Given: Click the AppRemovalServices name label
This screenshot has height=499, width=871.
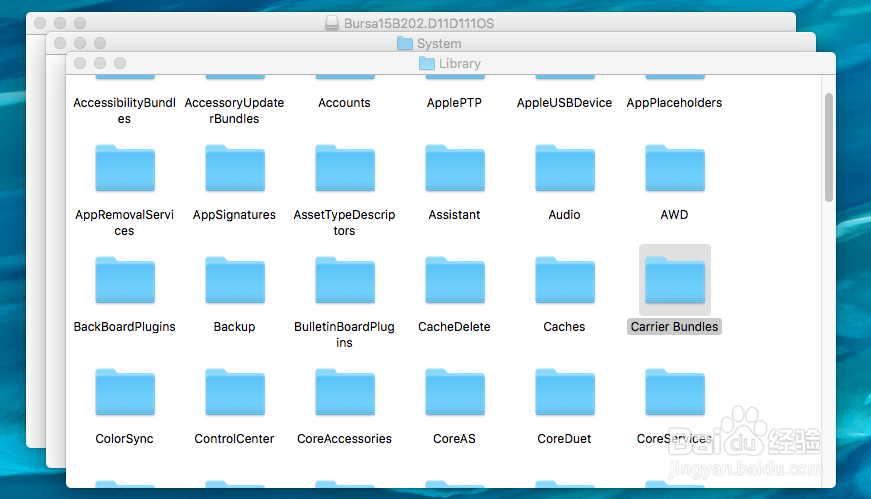Looking at the screenshot, I should (124, 223).
